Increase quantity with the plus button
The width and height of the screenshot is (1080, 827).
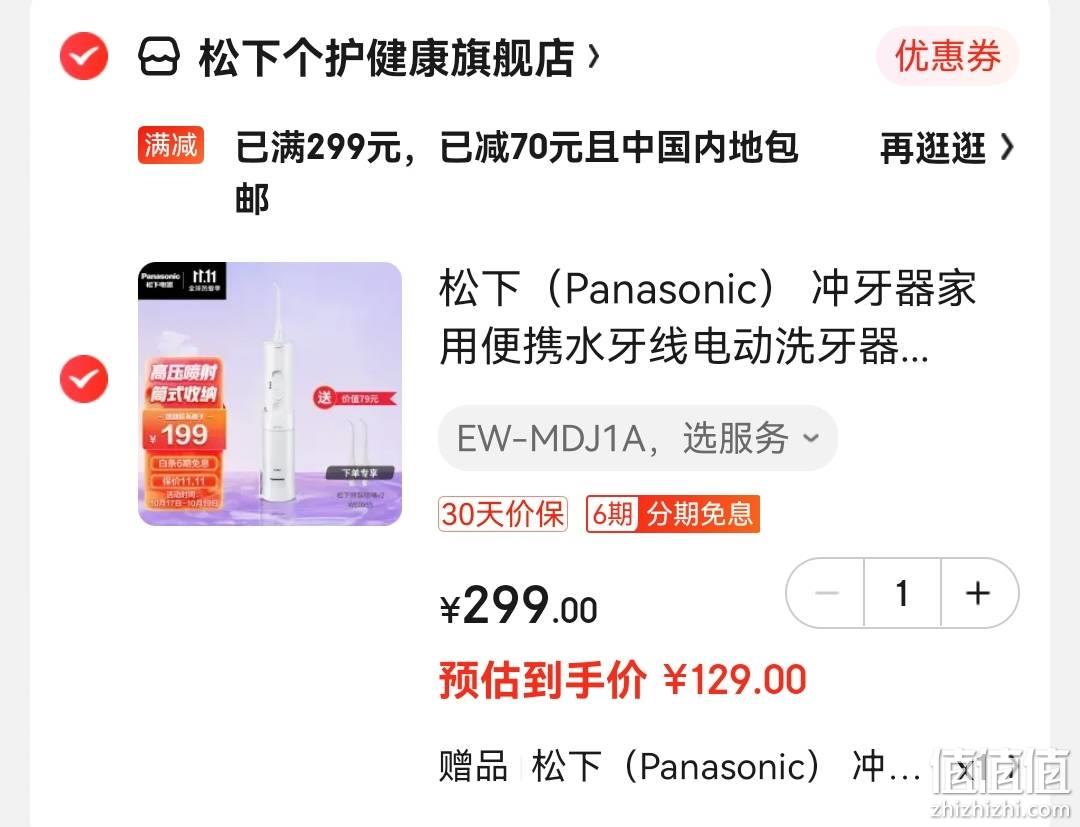[979, 593]
